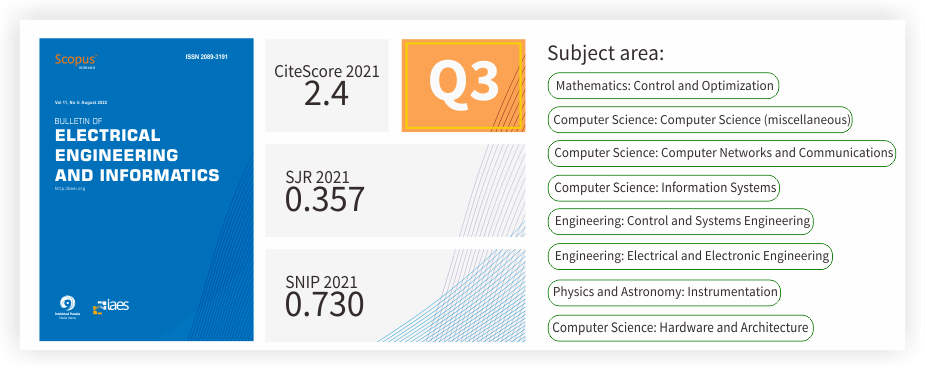Click the SJR 2021 0.357 tile

(x=395, y=190)
